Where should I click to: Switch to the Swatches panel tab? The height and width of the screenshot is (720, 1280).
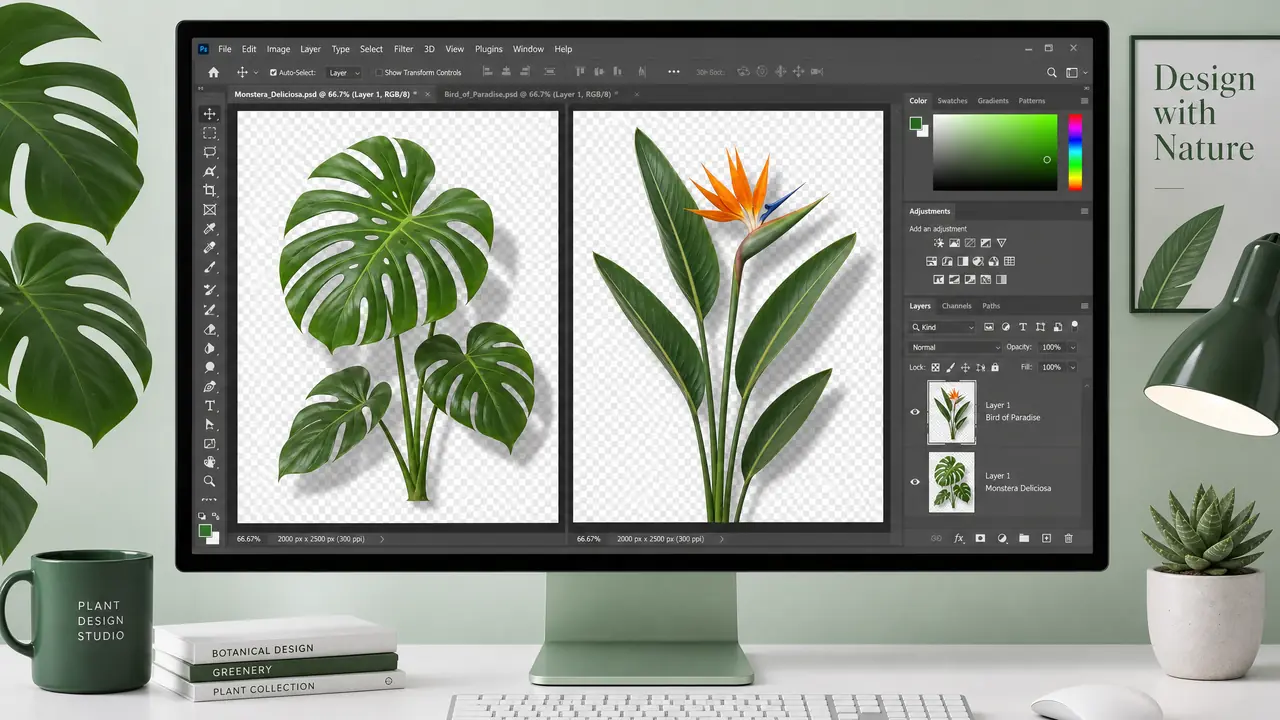pyautogui.click(x=952, y=101)
